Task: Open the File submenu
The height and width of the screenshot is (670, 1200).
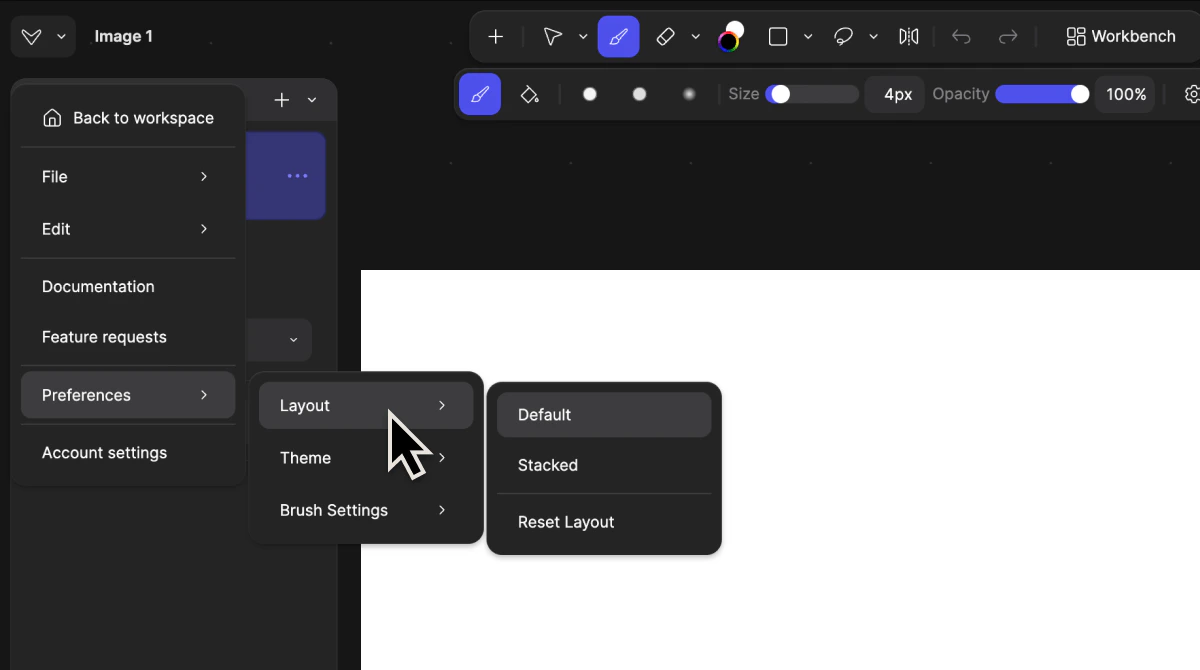Action: coord(128,177)
